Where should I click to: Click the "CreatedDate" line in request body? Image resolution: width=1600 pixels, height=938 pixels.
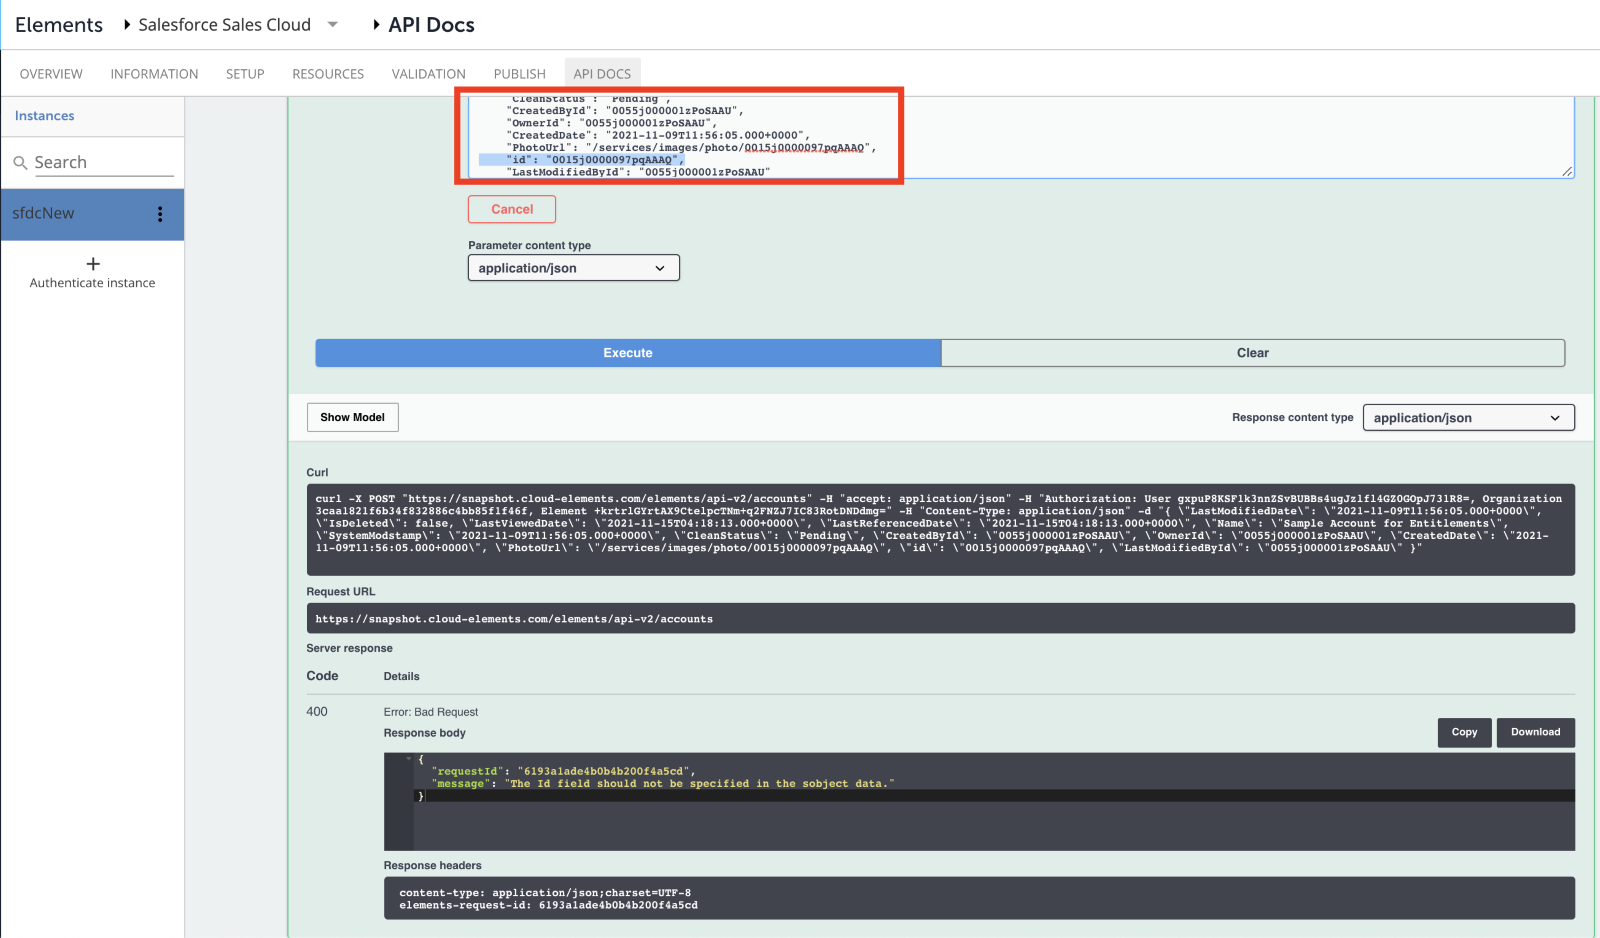(x=658, y=135)
